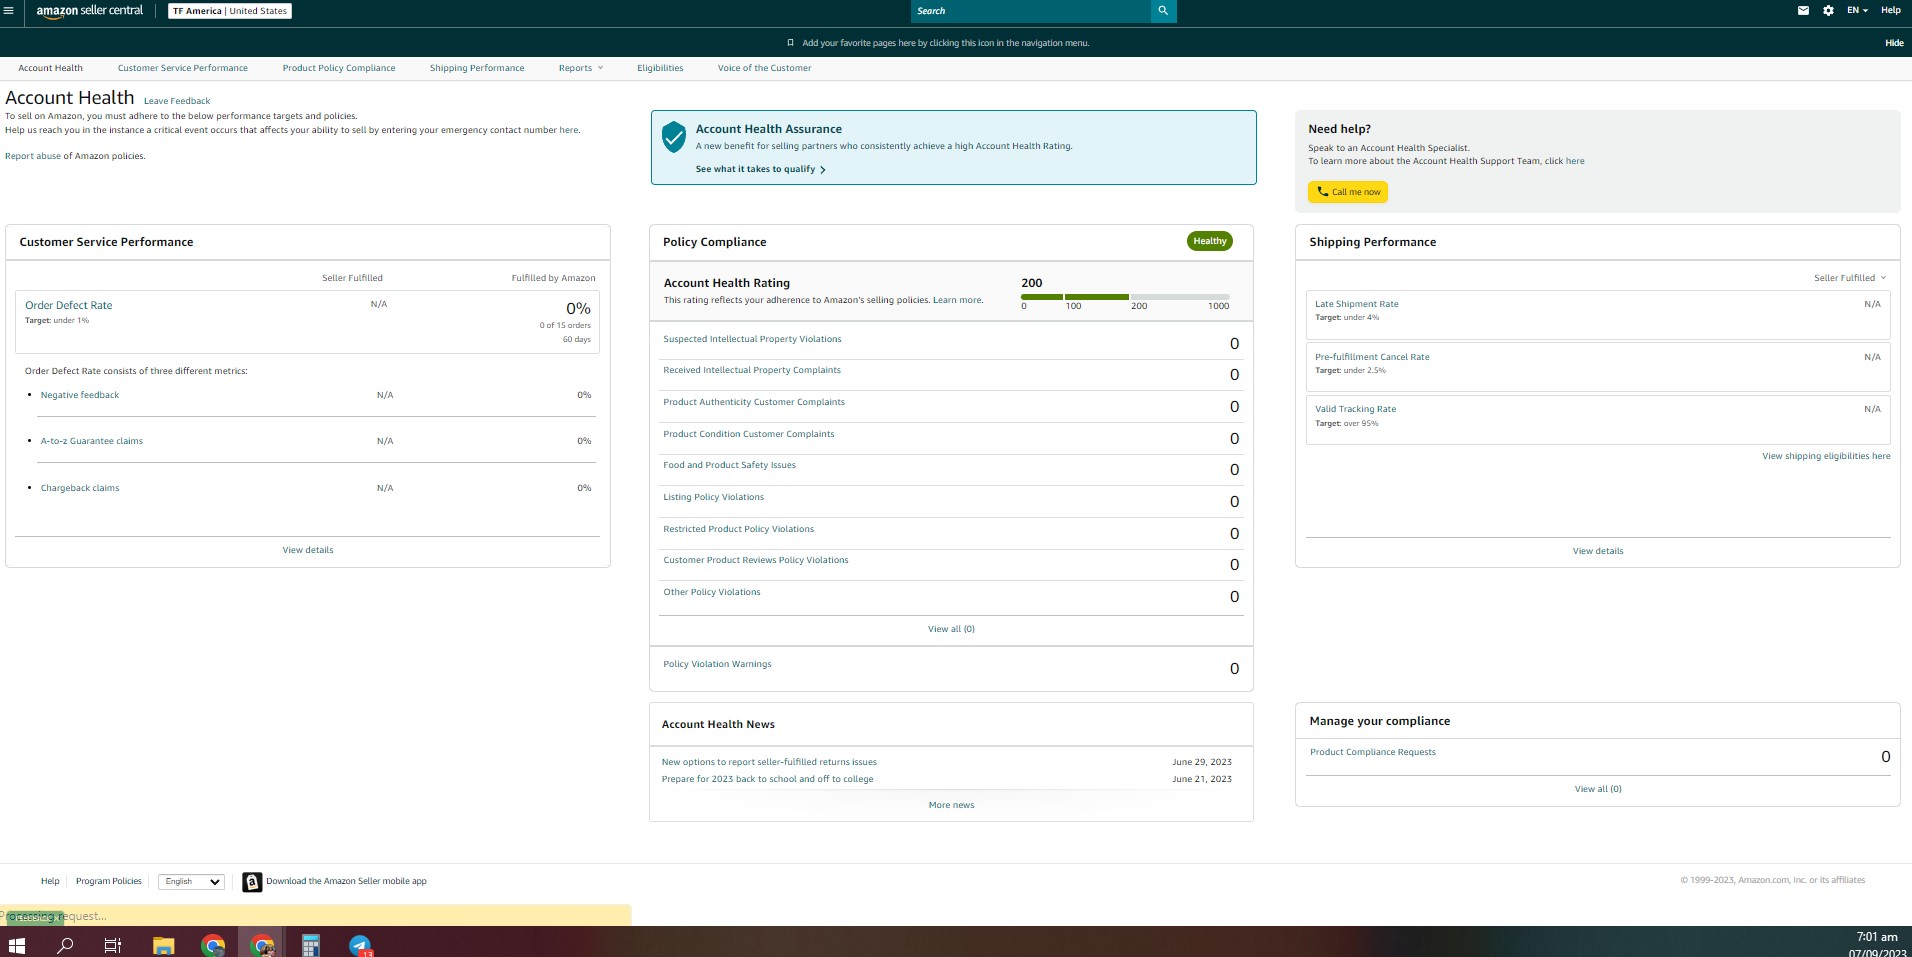
Task: Open File Explorer from the taskbar
Action: pos(163,945)
